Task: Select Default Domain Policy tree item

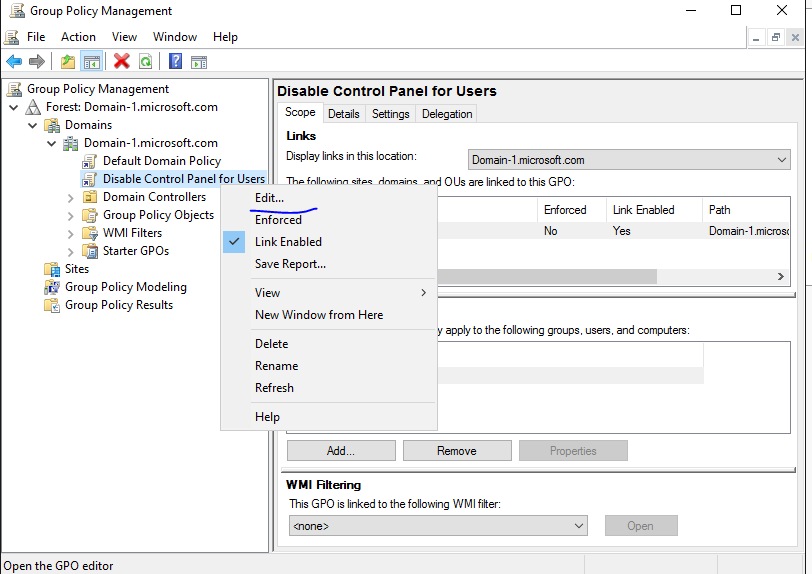Action: pyautogui.click(x=162, y=161)
